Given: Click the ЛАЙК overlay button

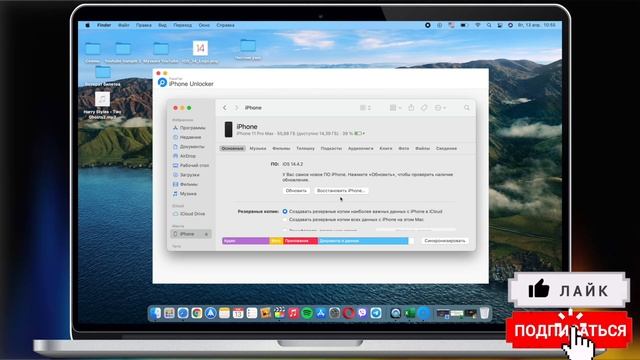Looking at the screenshot, I should point(569,290).
